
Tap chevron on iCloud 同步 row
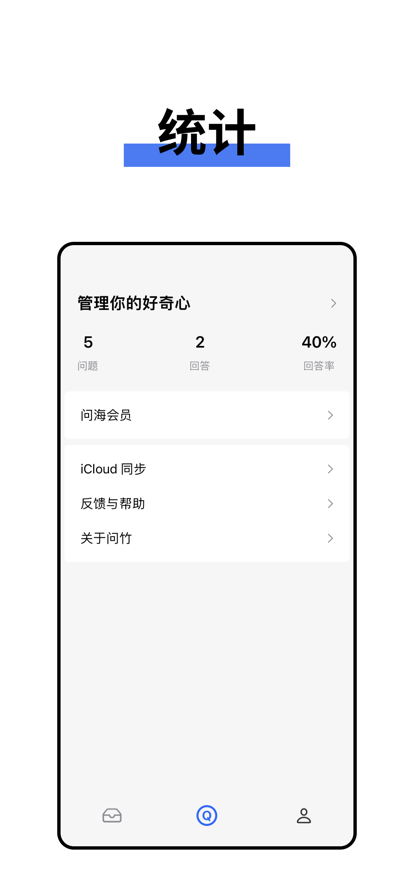point(330,469)
